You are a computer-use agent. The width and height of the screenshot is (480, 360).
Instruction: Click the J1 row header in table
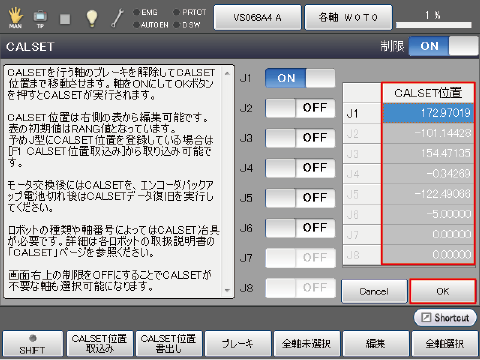click(362, 113)
